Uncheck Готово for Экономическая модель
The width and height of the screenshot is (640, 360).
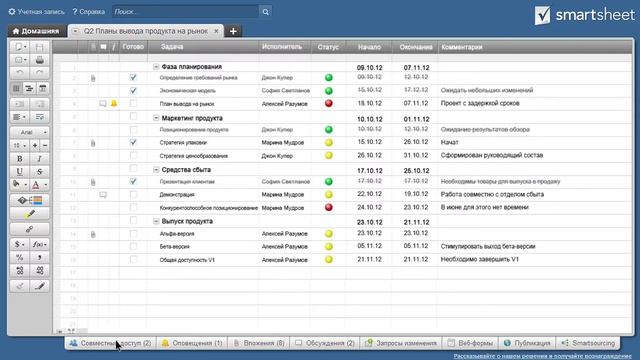click(133, 91)
